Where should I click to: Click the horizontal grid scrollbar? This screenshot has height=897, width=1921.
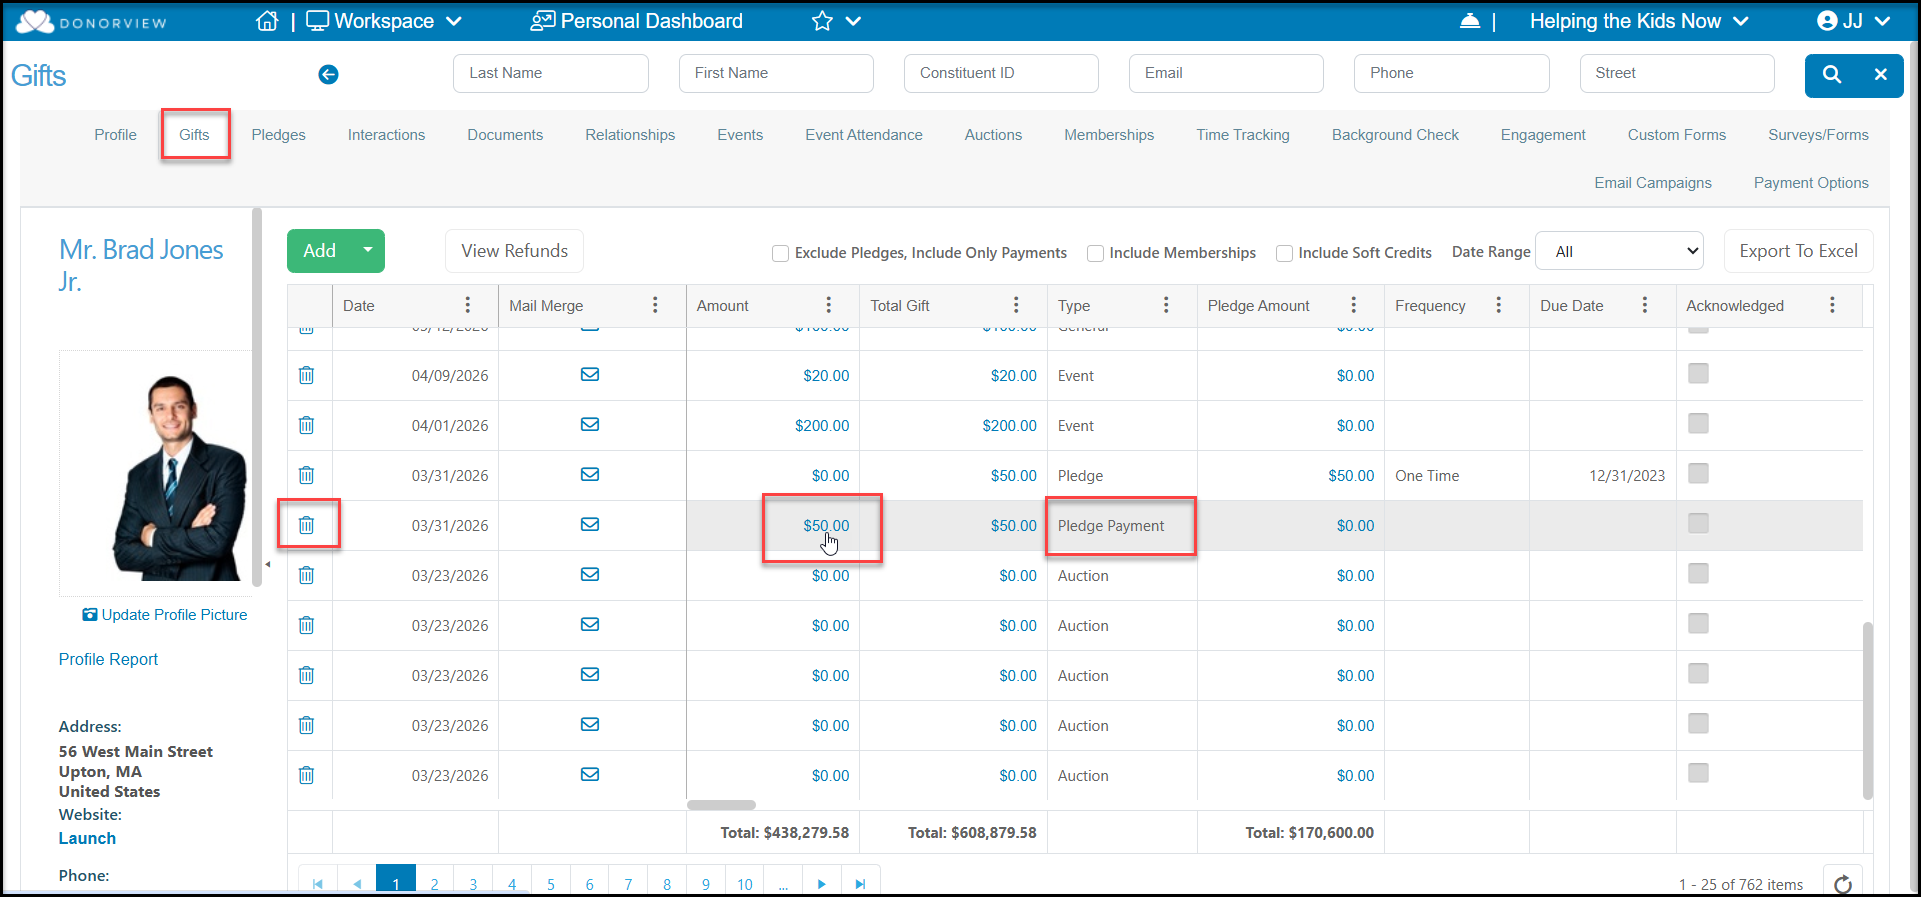[x=721, y=805]
